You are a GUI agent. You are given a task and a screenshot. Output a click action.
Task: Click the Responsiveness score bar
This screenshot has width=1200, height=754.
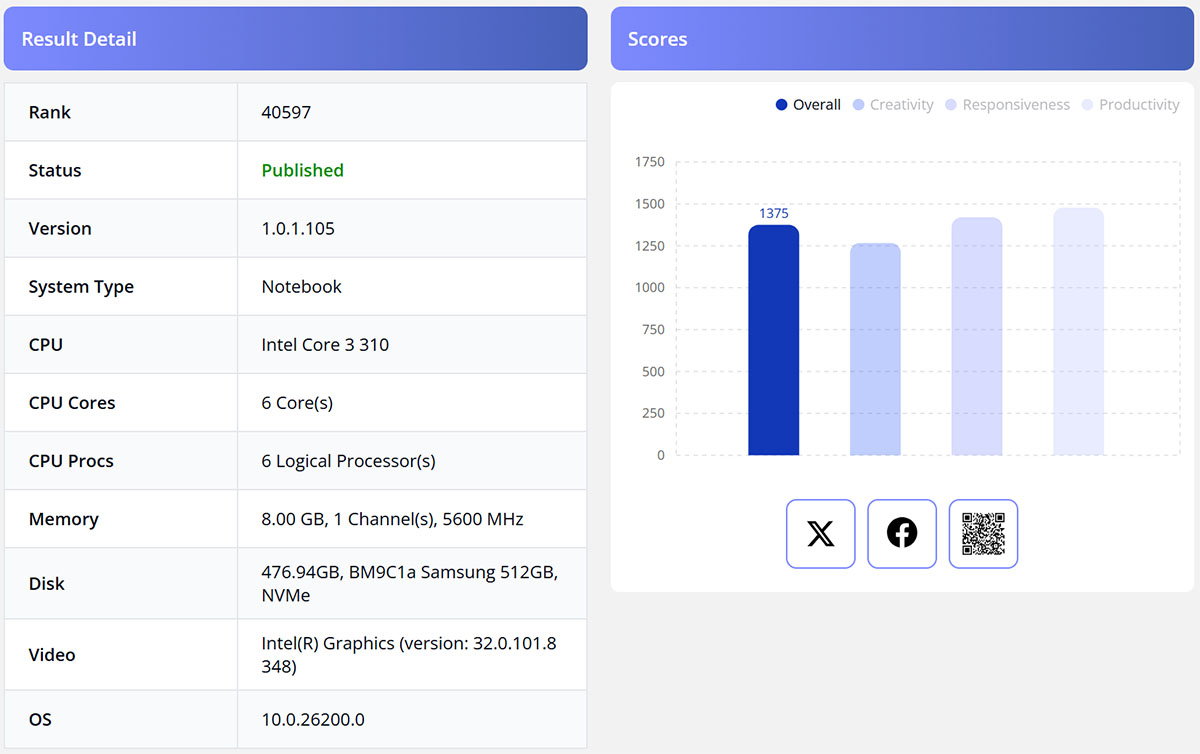(x=976, y=337)
